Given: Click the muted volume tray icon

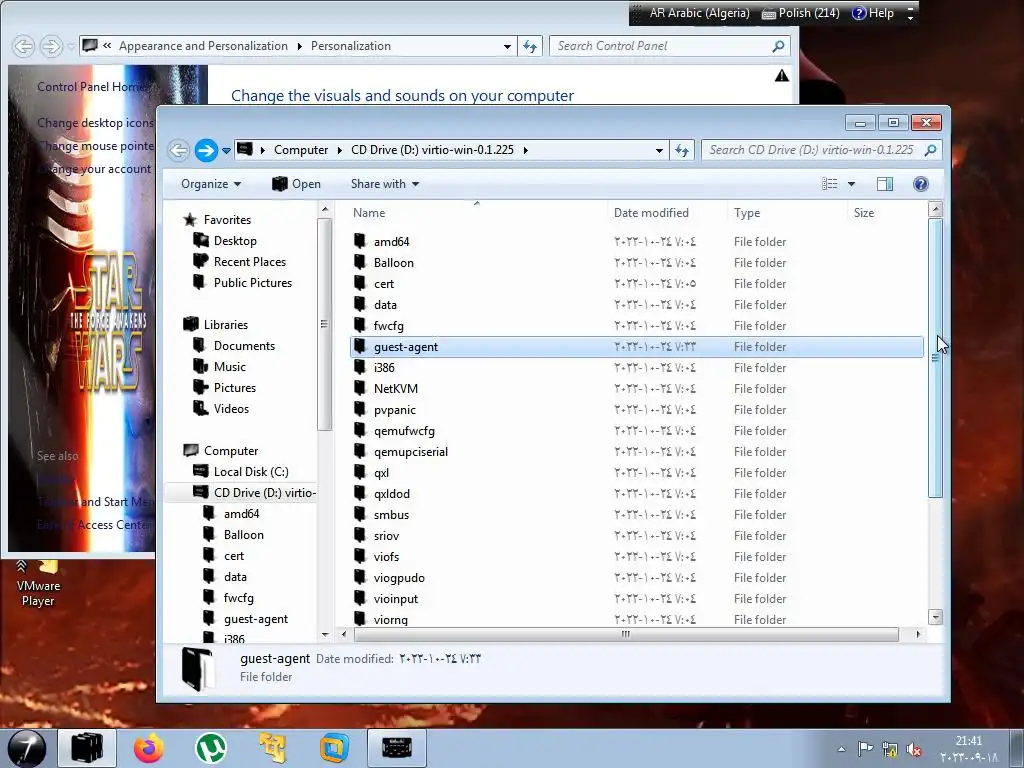Looking at the screenshot, I should click(x=914, y=749).
